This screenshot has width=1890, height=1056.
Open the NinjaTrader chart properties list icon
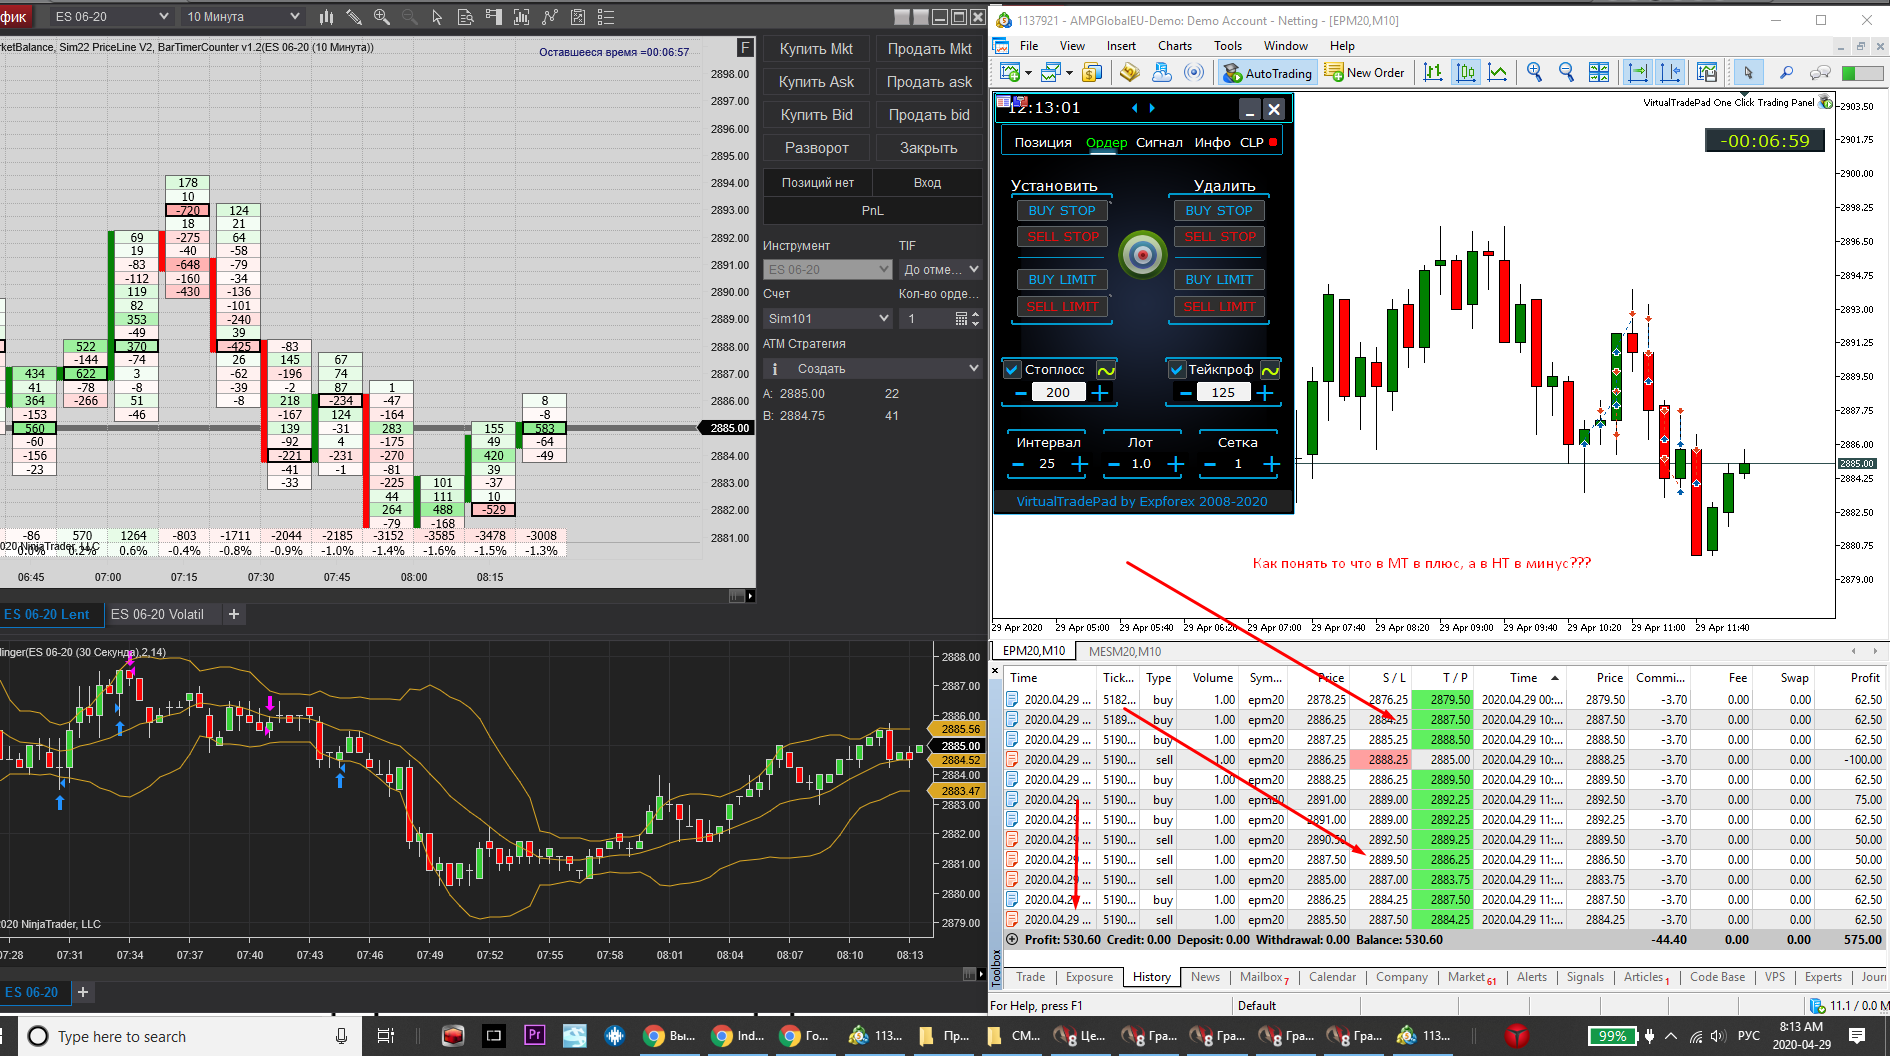pos(605,17)
